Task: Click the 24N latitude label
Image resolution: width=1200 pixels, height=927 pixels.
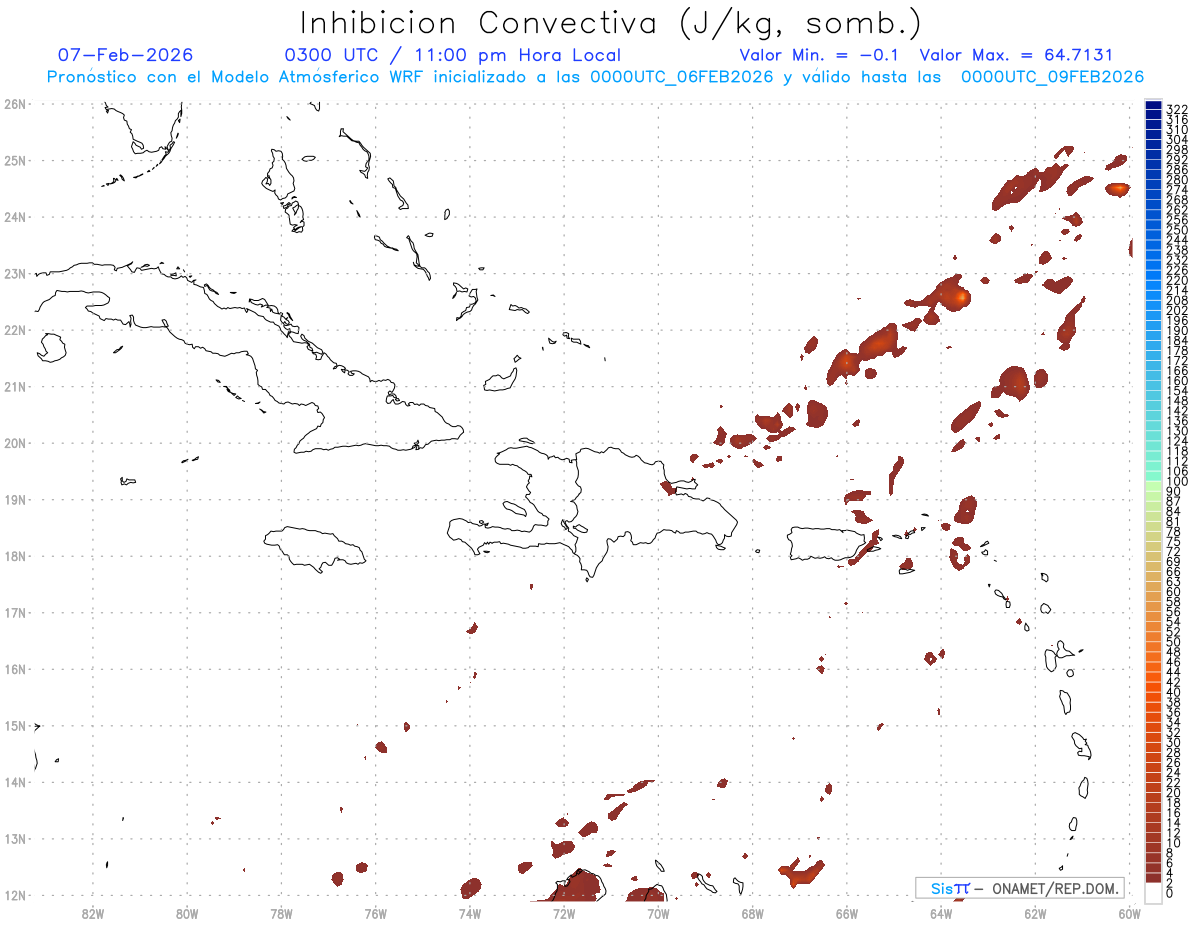Action: click(14, 217)
